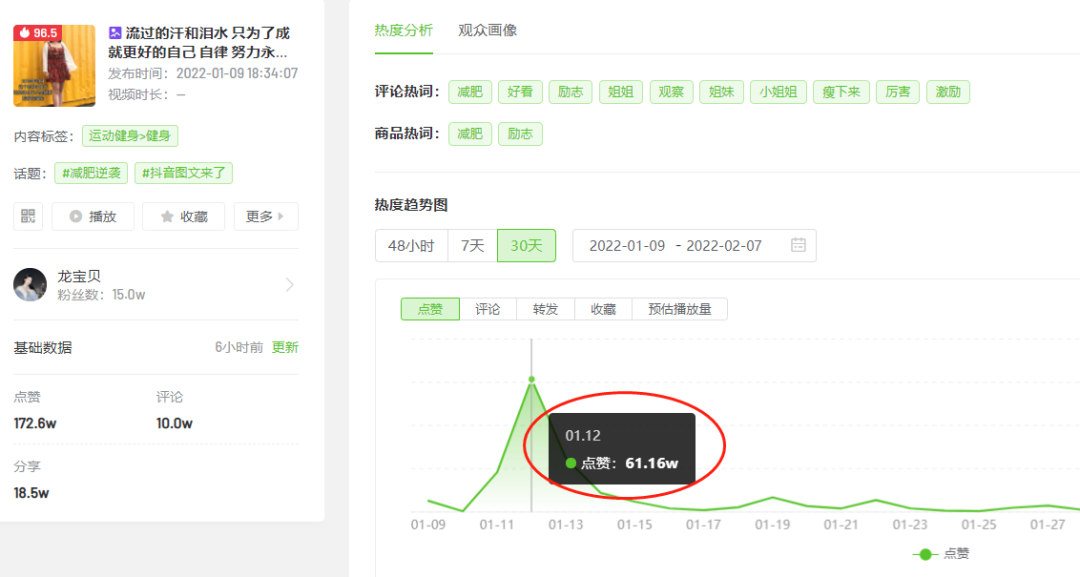1080x577 pixels.
Task: Select the 评论 metric tab
Action: coord(487,309)
